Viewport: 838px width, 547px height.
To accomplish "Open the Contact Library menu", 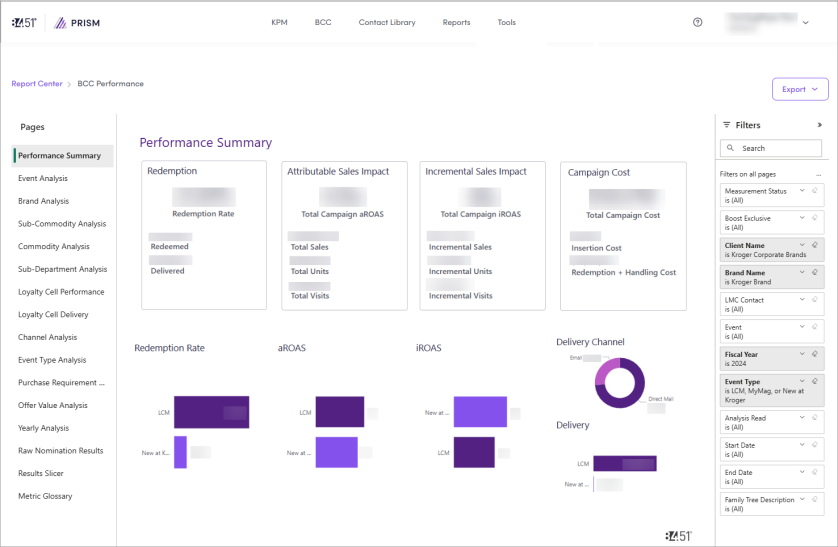I will 387,22.
